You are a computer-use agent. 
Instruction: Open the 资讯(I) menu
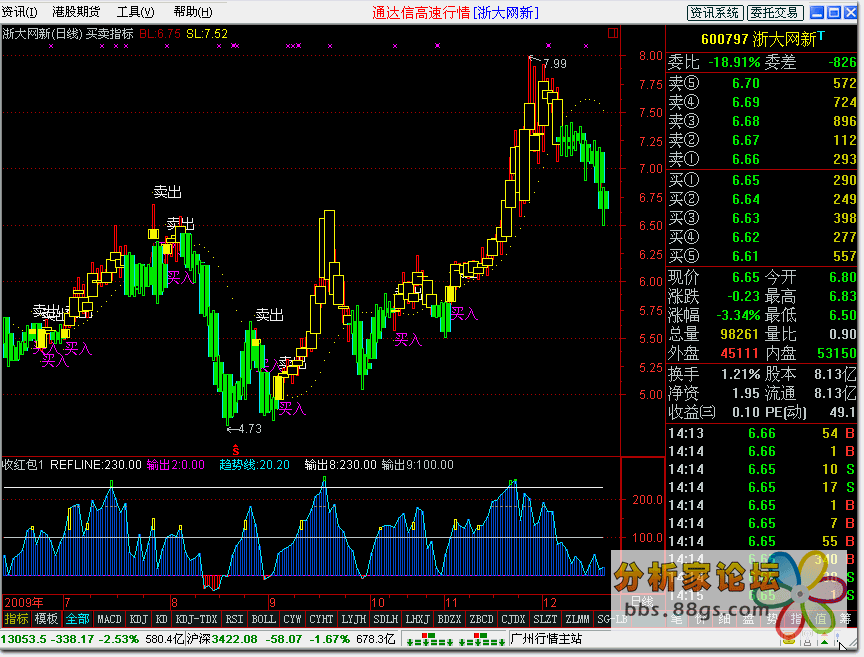pos(19,12)
